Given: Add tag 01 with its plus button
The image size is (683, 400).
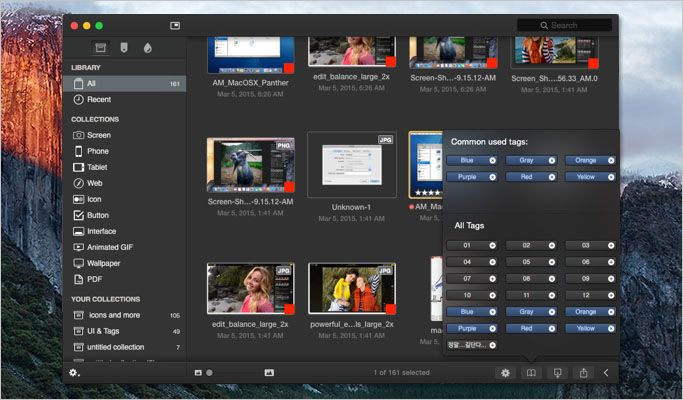Looking at the screenshot, I should (493, 245).
